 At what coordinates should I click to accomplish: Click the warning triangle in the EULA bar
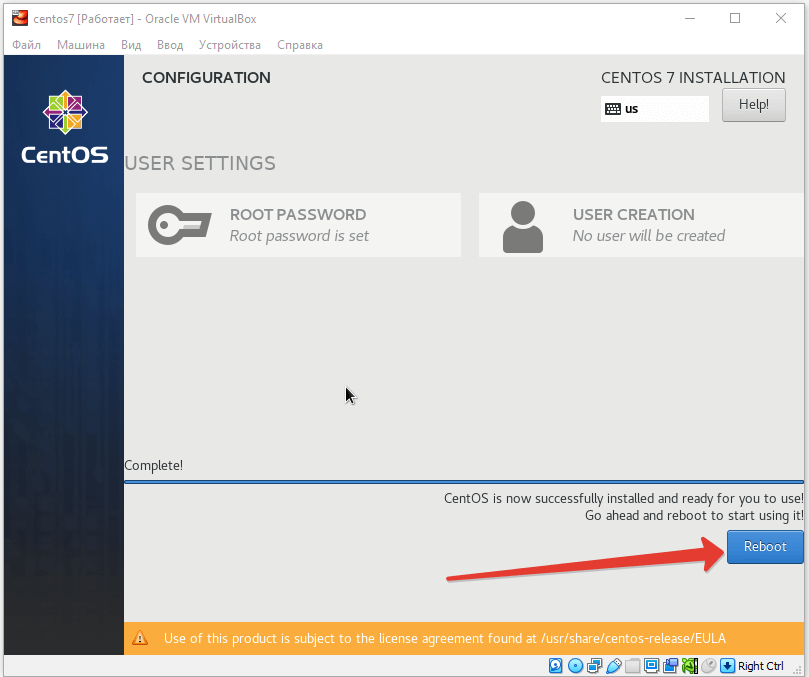pos(141,638)
